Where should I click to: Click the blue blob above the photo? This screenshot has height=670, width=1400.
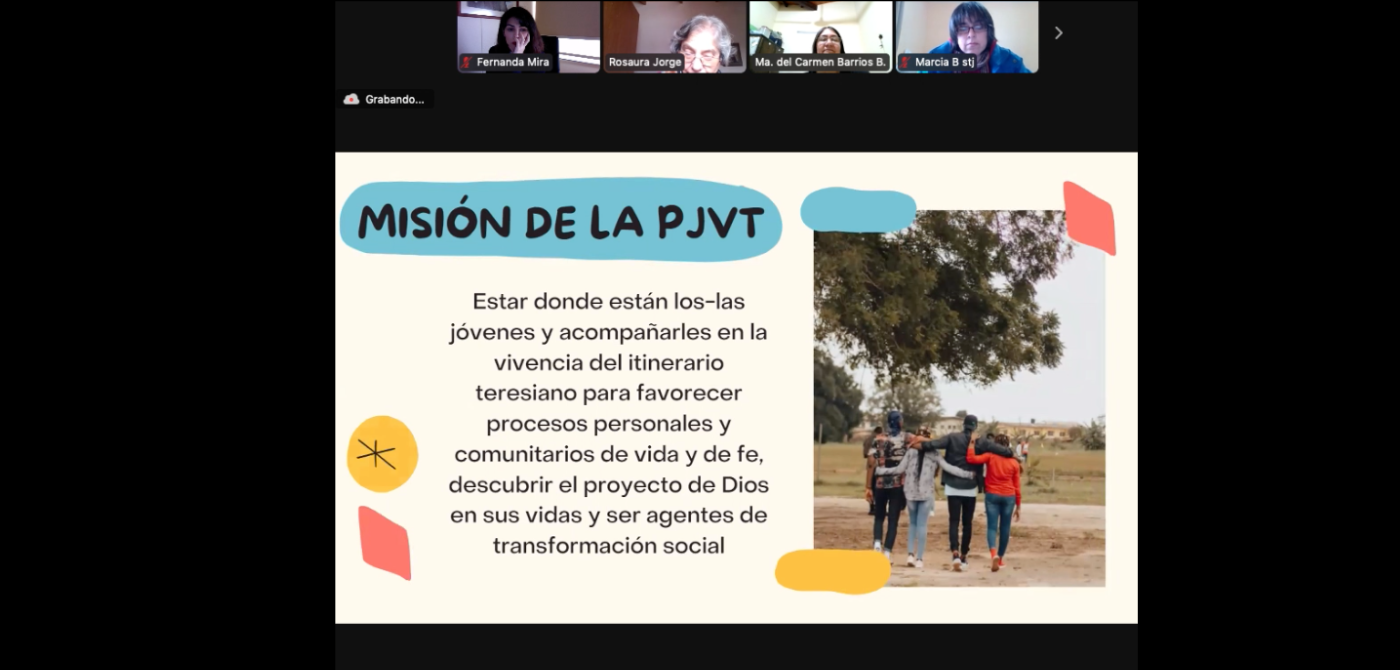point(858,211)
